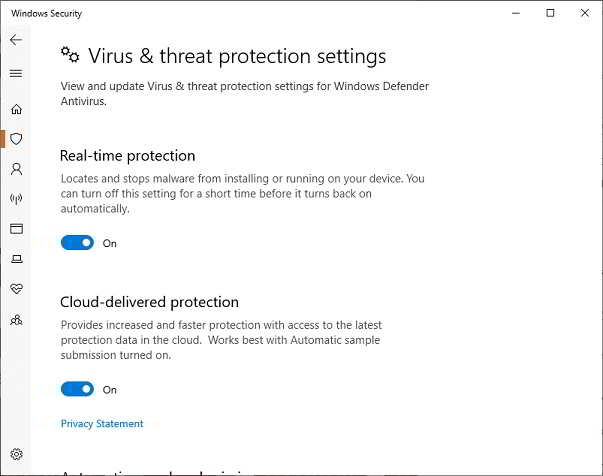The image size is (603, 476).
Task: Open the Home section icon
Action: [x=16, y=109]
